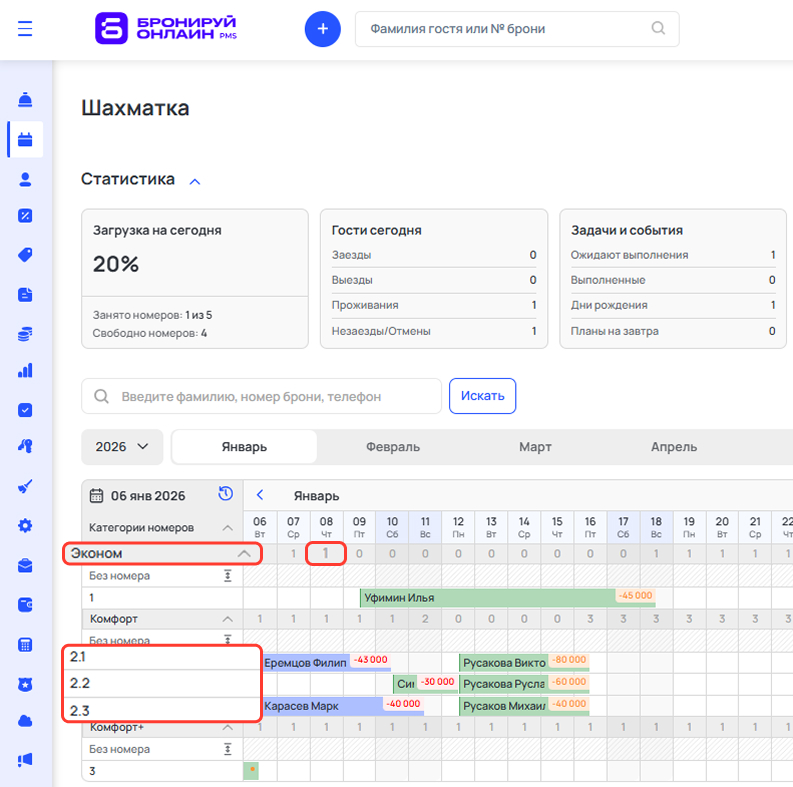Switch to the Март month tab
The width and height of the screenshot is (793, 787).
535,447
